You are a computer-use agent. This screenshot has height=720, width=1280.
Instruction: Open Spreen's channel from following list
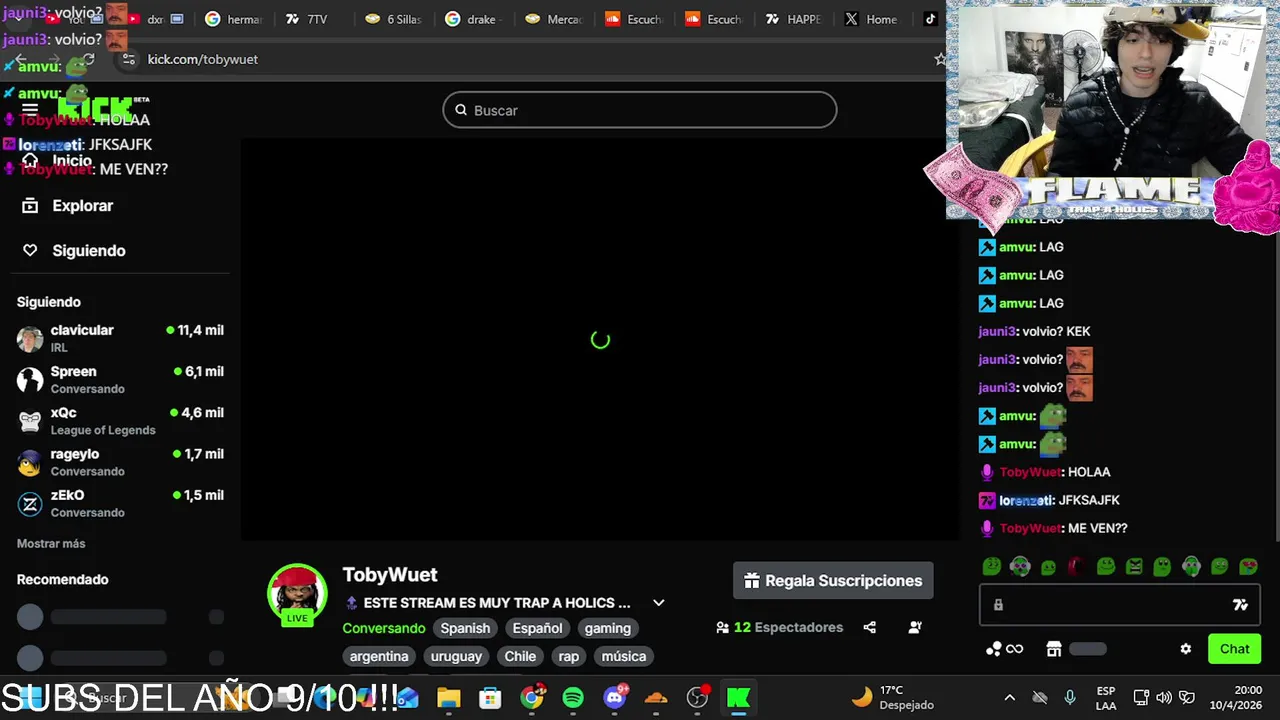[x=120, y=379]
